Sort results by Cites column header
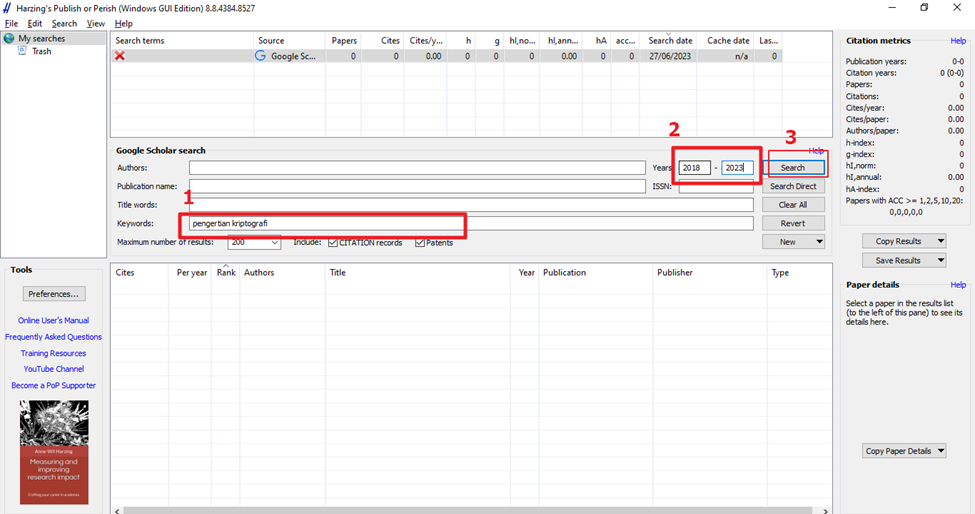Image resolution: width=975 pixels, height=514 pixels. pos(139,273)
